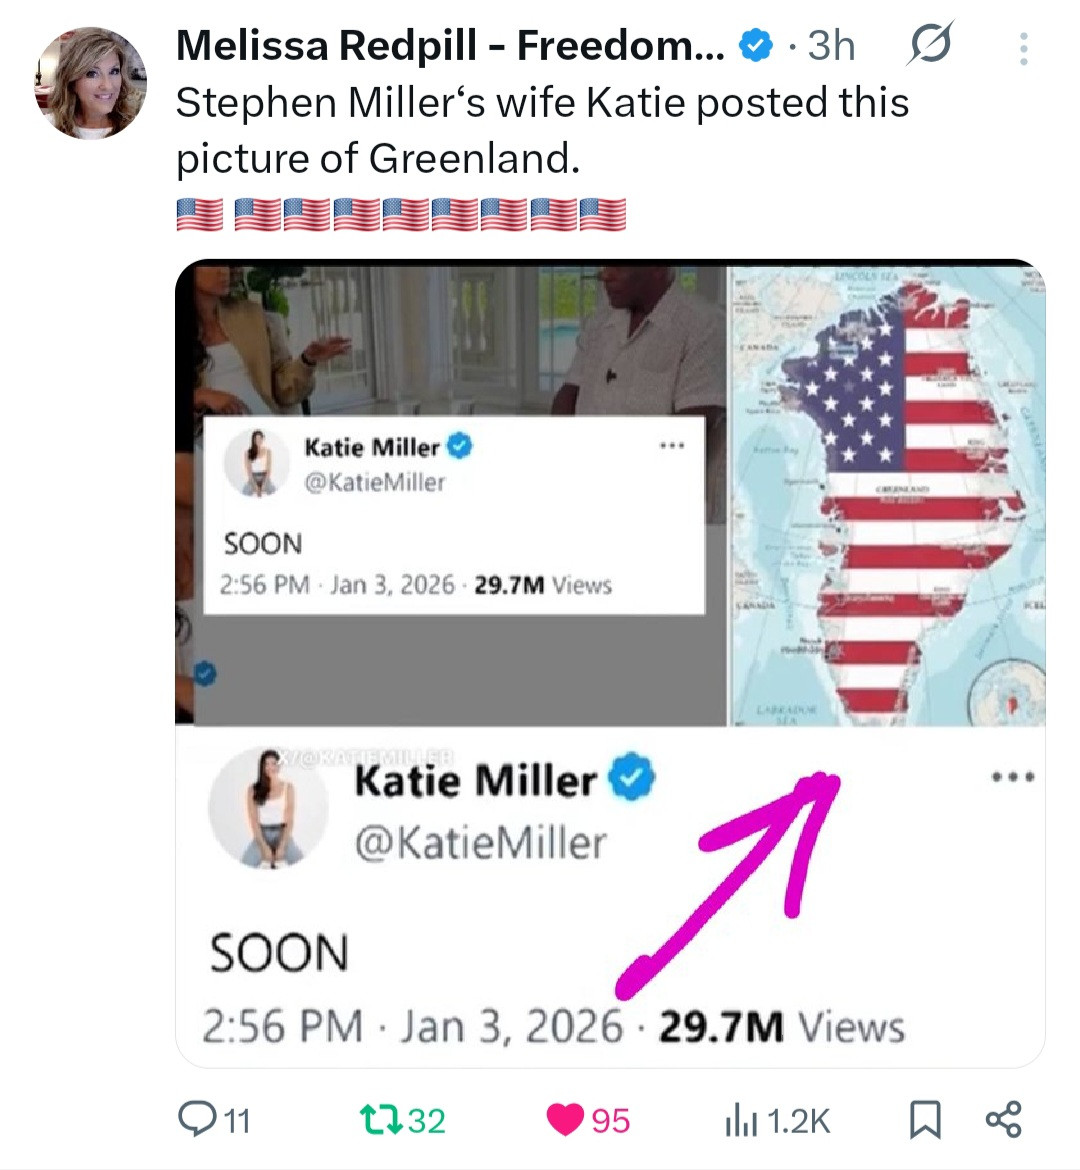The height and width of the screenshot is (1170, 1080).
Task: Click the large @KatieMiller handle
Action: pos(480,843)
